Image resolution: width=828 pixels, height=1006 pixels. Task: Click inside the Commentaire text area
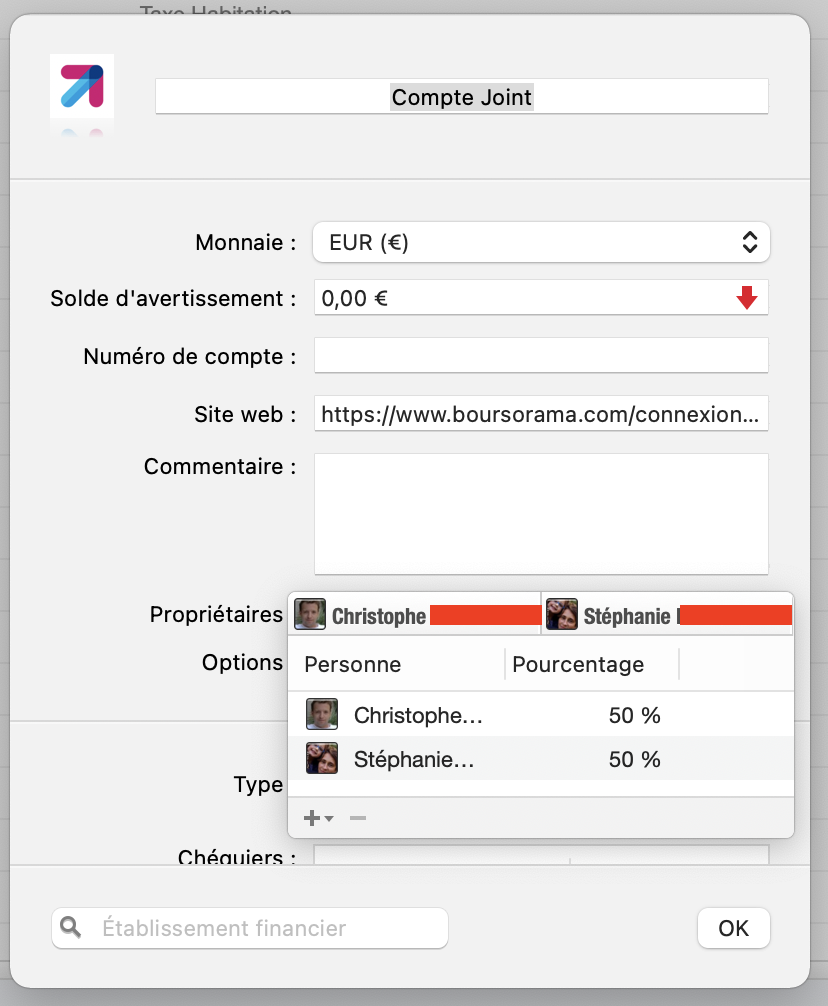541,514
